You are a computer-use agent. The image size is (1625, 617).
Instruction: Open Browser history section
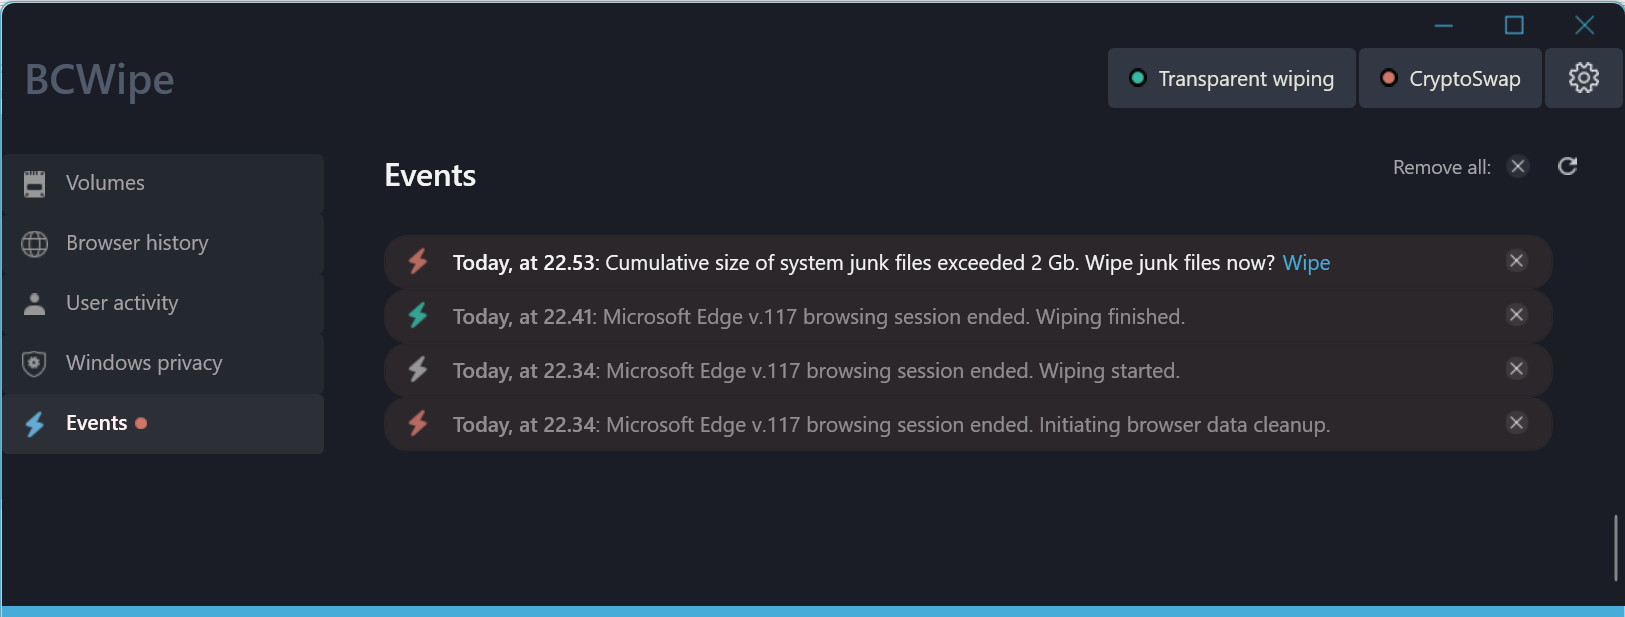pyautogui.click(x=163, y=243)
